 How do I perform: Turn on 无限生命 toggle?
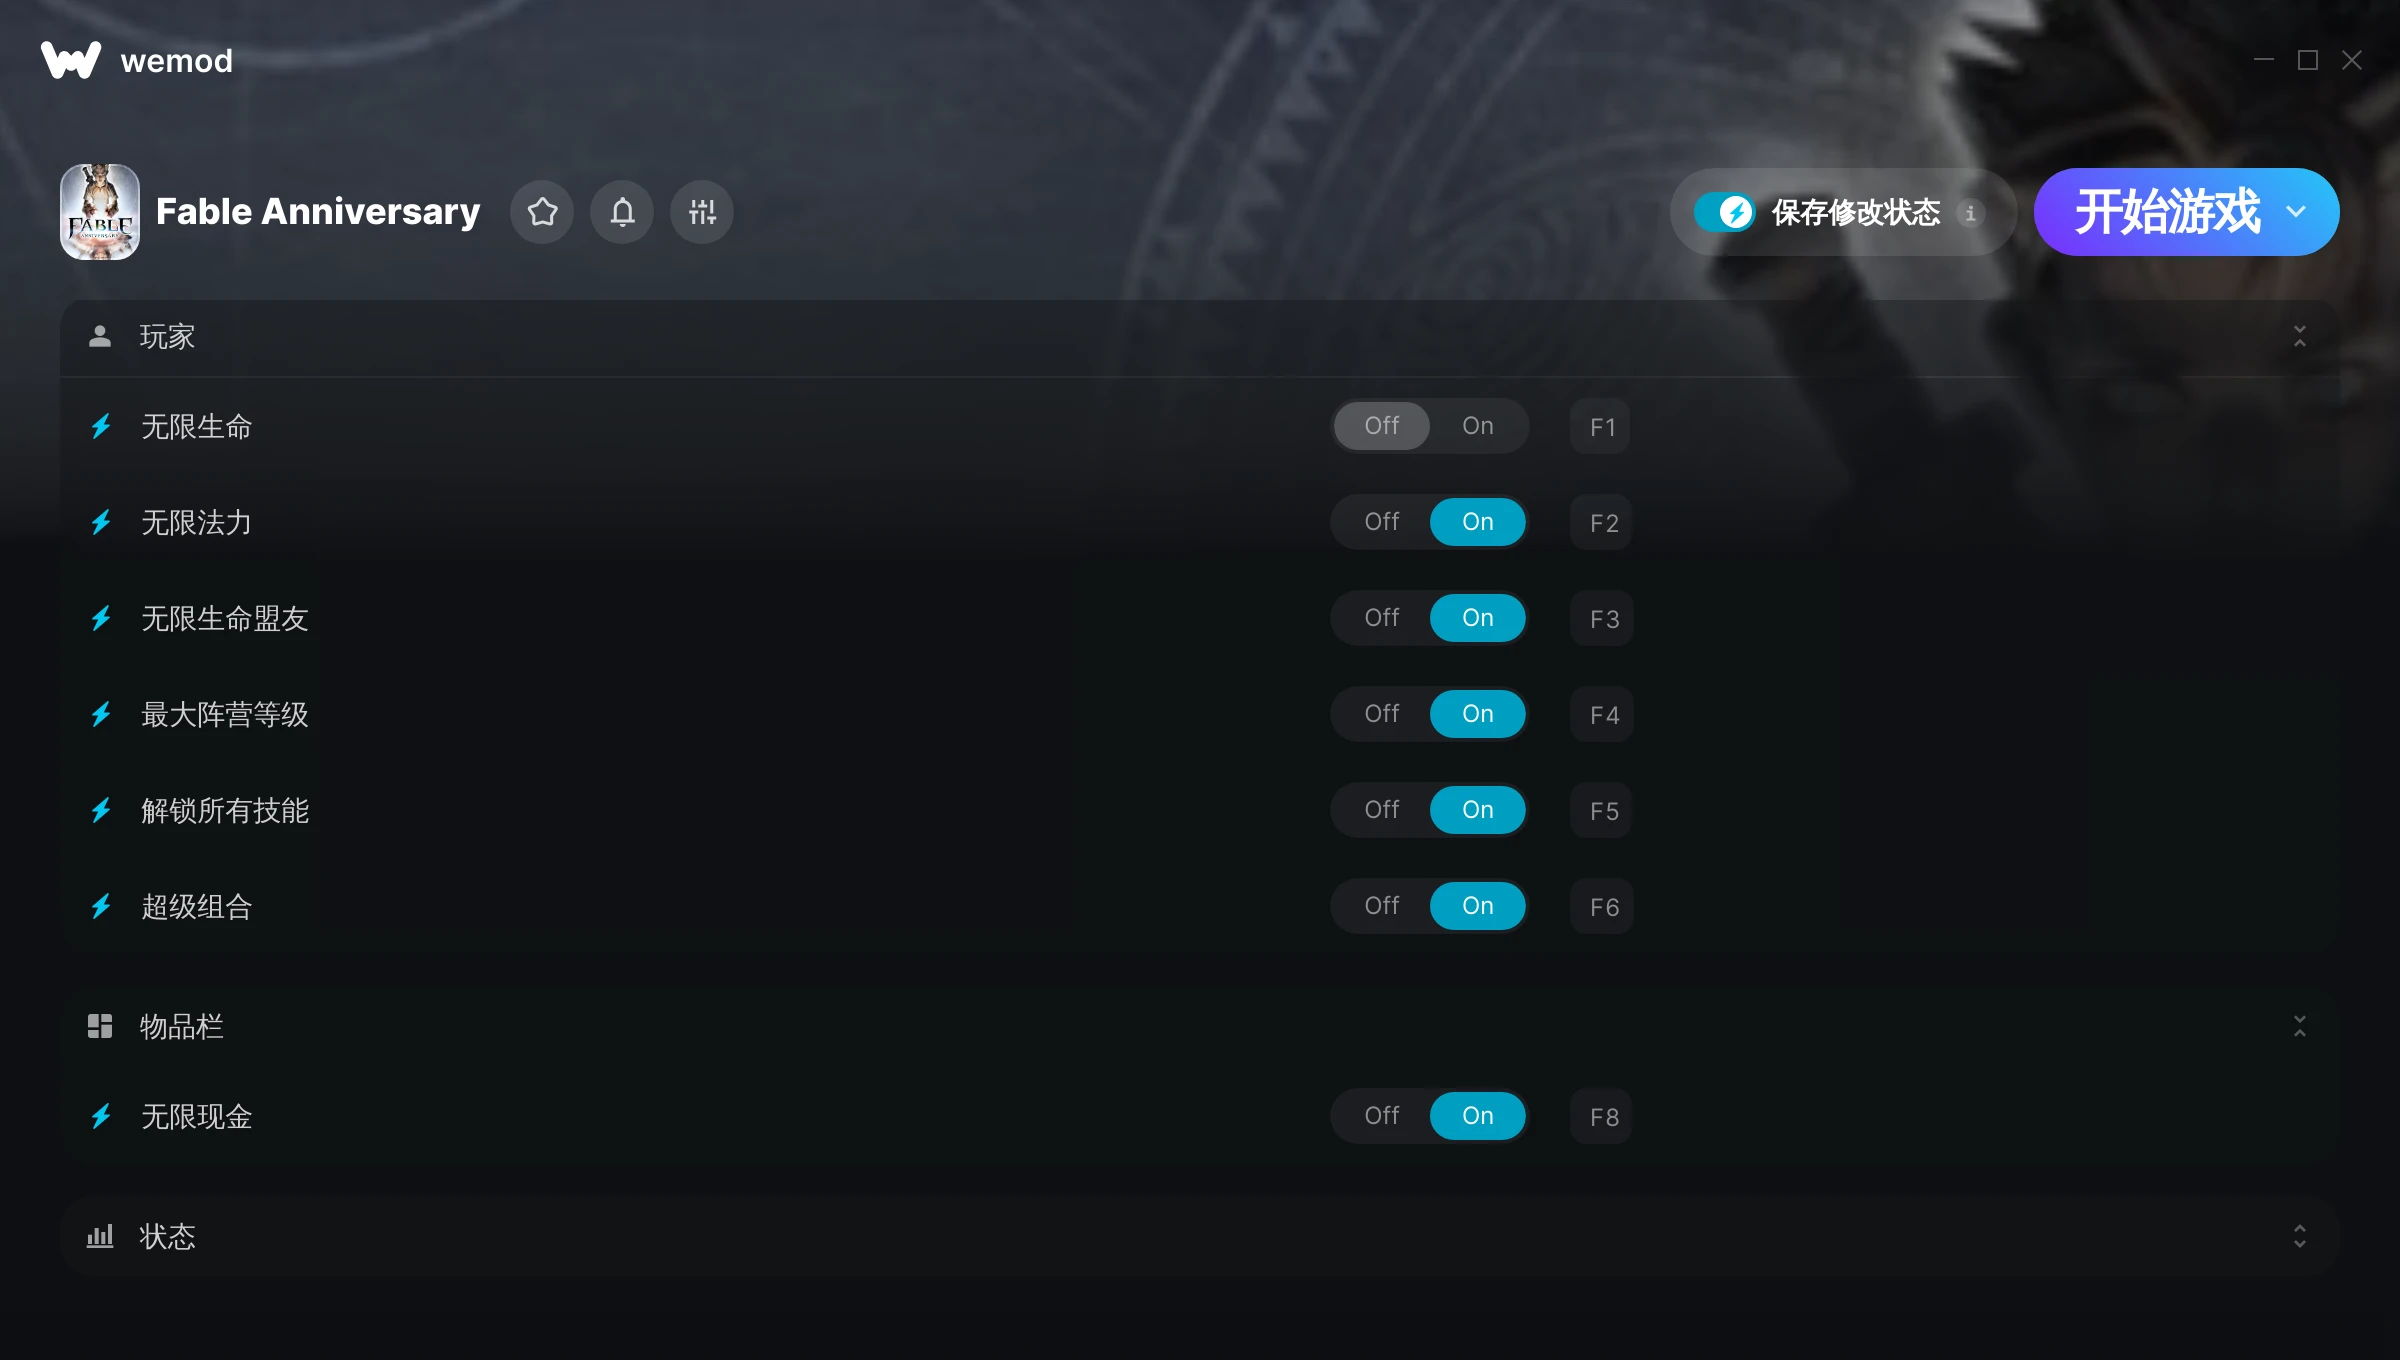click(1477, 426)
